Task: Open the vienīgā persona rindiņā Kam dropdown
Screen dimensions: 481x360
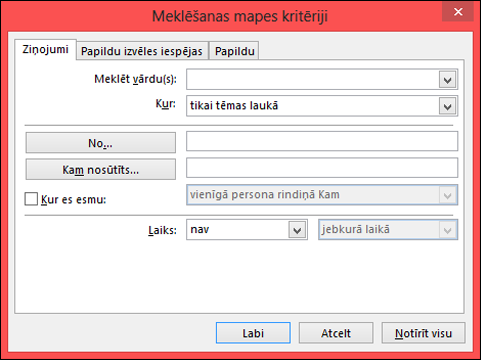Action: pos(322,195)
